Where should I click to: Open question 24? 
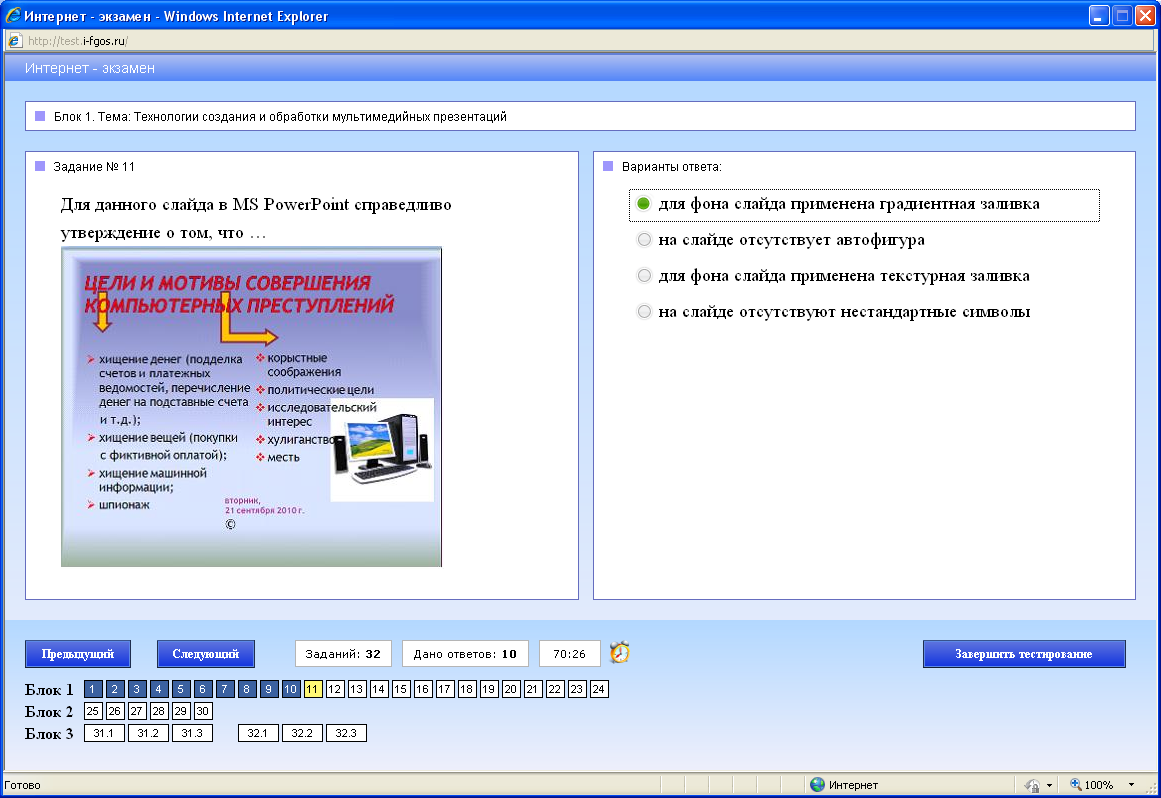point(598,689)
